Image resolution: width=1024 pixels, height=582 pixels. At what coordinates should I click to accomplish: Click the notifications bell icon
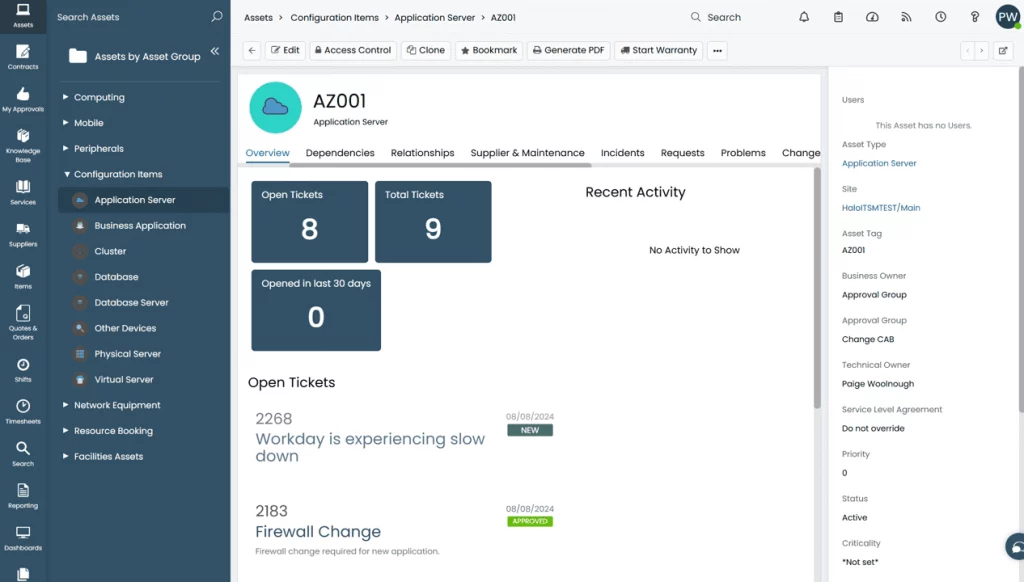[x=804, y=17]
